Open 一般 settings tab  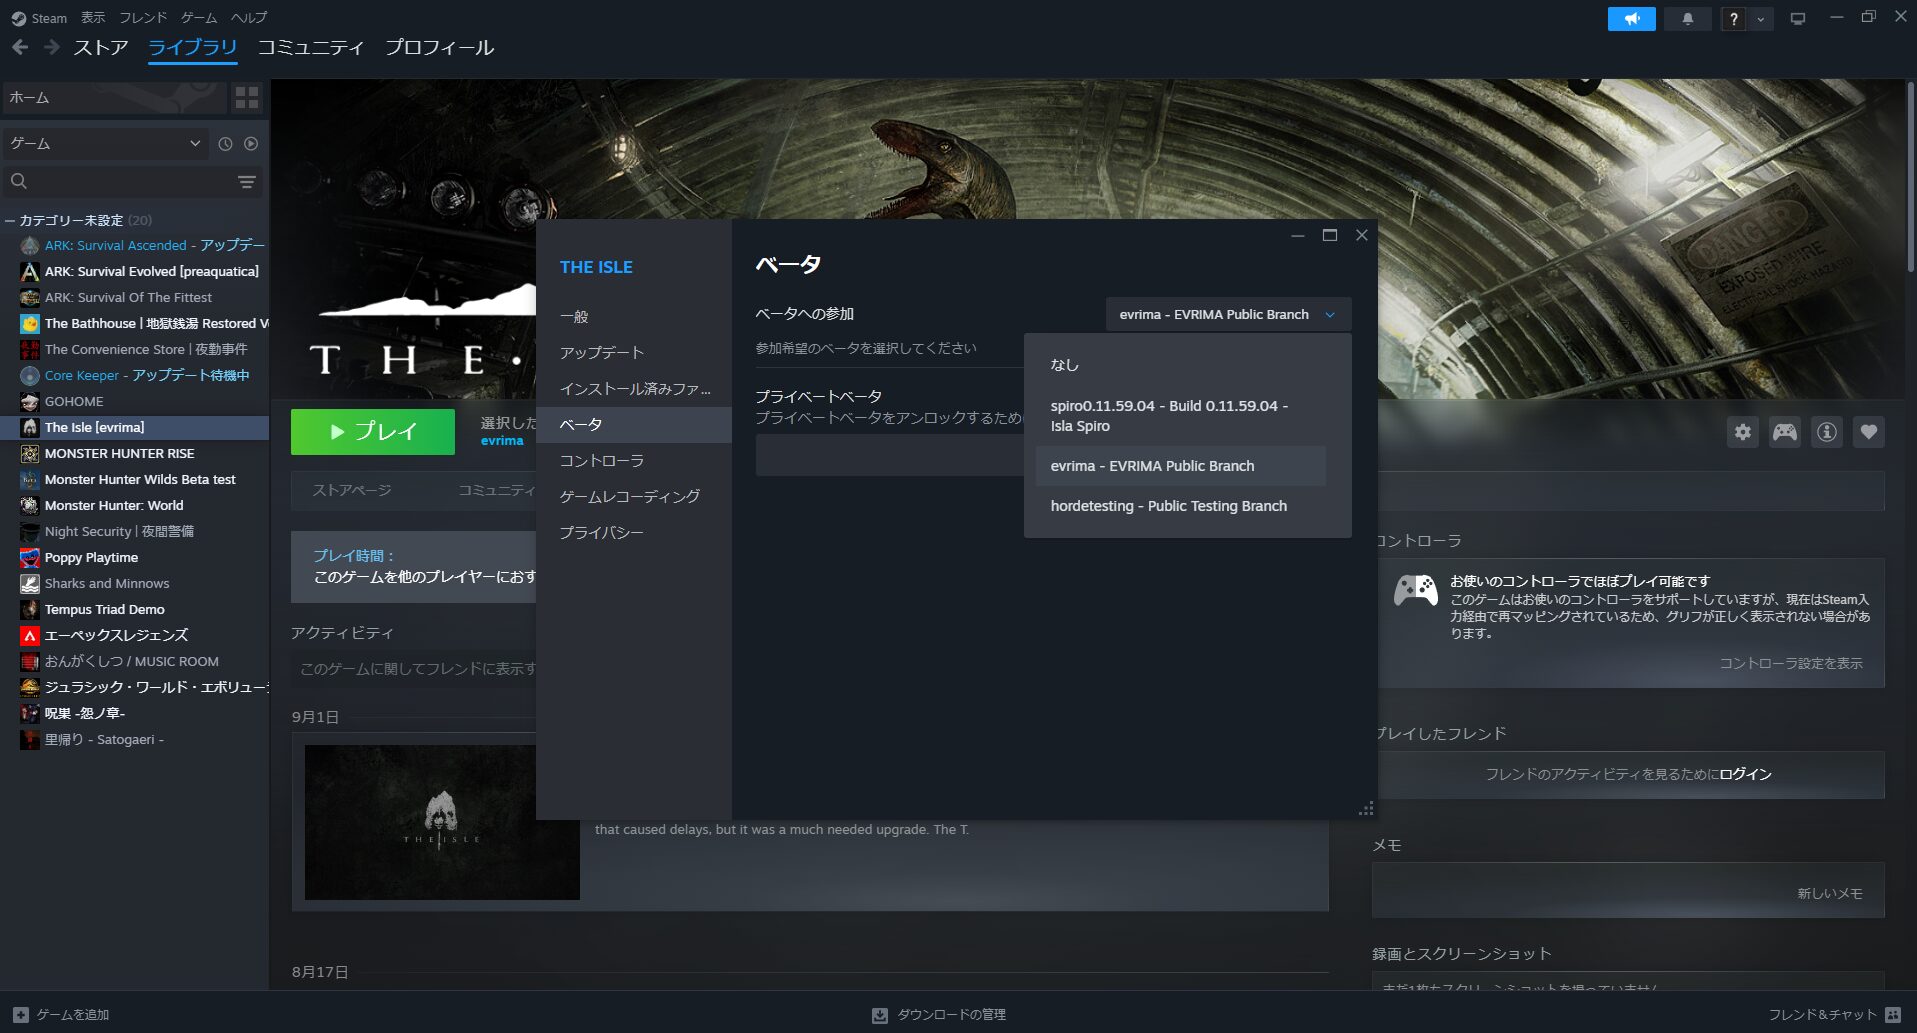tap(634, 316)
